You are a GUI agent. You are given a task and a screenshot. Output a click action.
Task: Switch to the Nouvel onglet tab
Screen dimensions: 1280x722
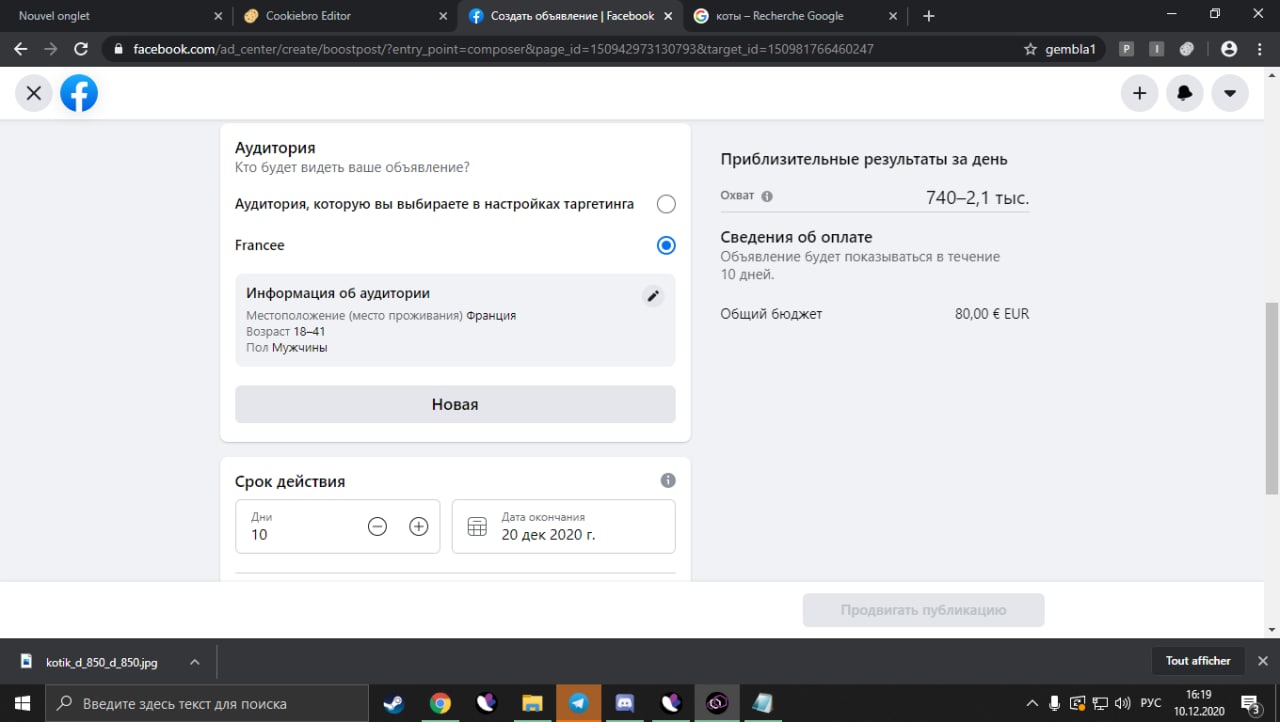pos(115,16)
